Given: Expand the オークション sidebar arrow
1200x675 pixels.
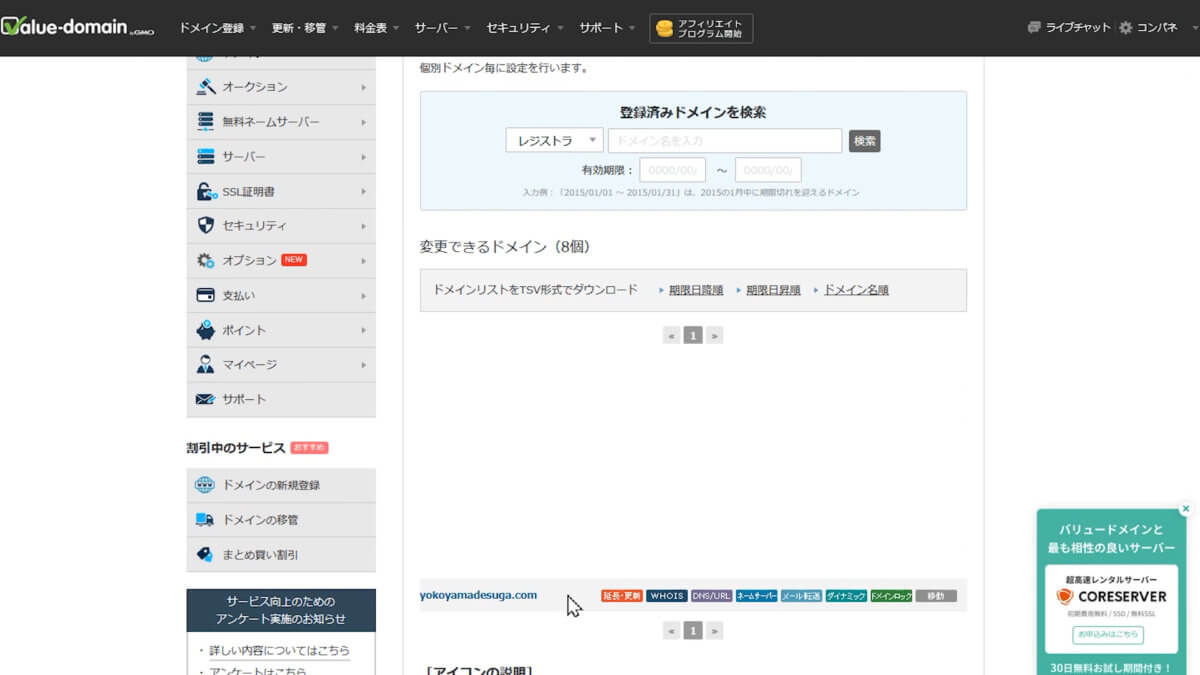Looking at the screenshot, I should 363,87.
